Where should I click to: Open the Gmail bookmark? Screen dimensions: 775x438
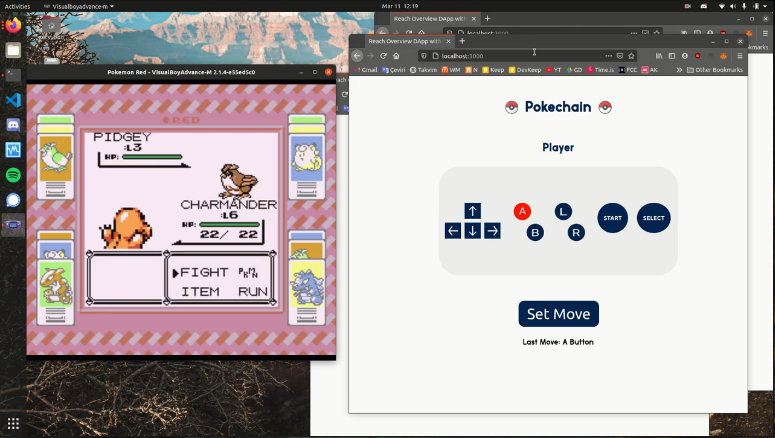[365, 70]
